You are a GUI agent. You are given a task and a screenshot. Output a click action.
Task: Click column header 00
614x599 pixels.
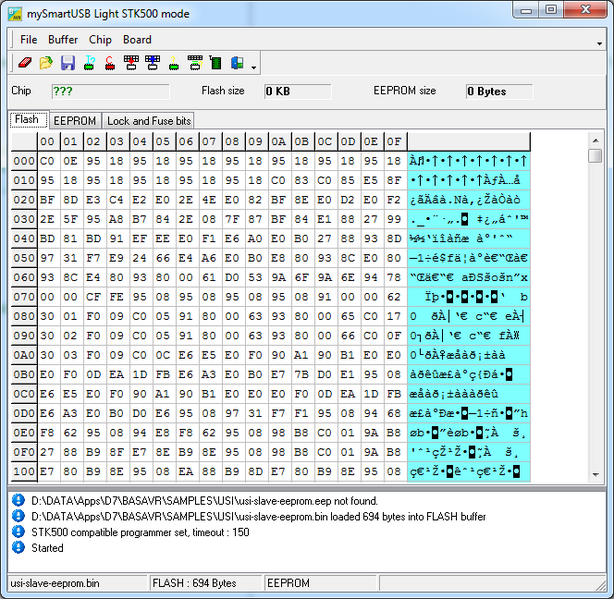click(48, 141)
